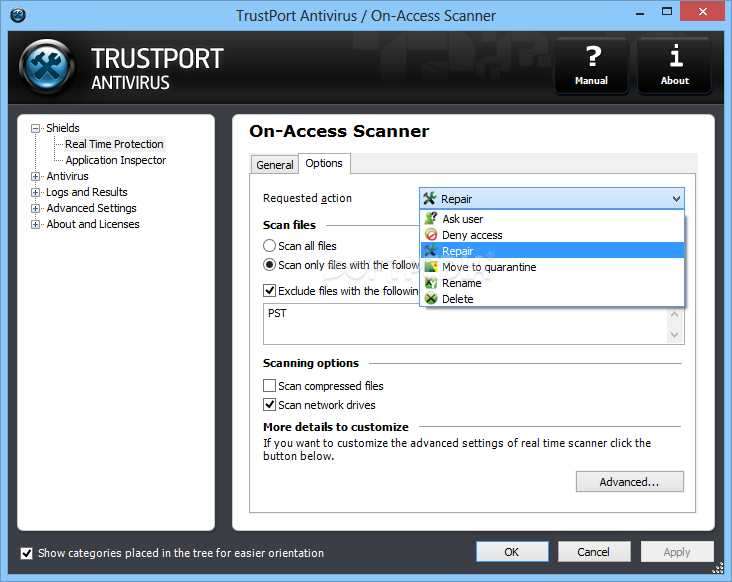Maximize the TrustPort Antivirus window
The image size is (732, 582).
click(667, 12)
